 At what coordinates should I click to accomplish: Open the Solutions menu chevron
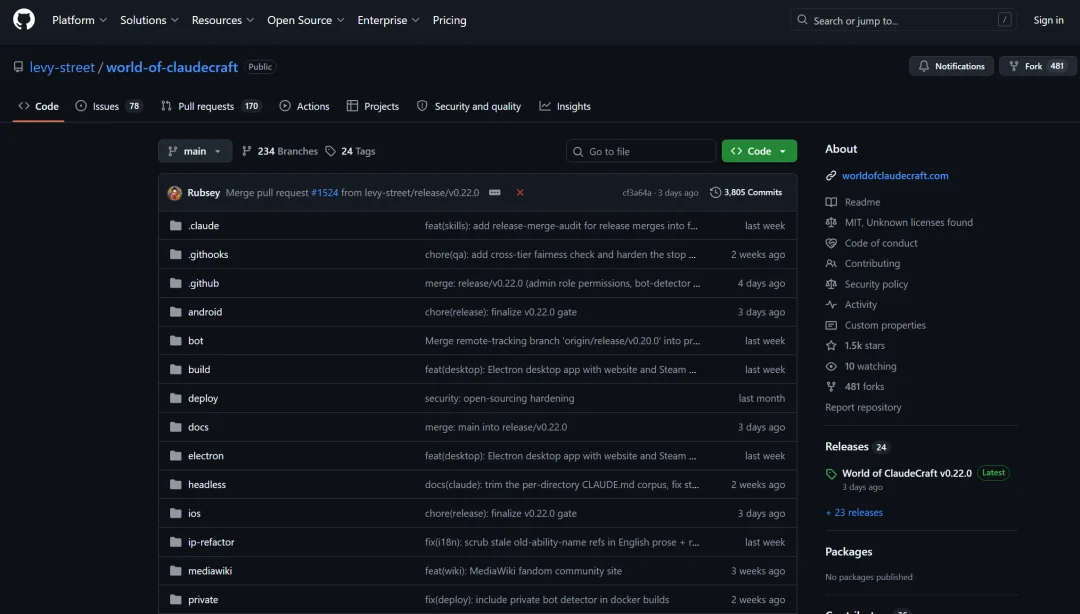pyautogui.click(x=175, y=20)
